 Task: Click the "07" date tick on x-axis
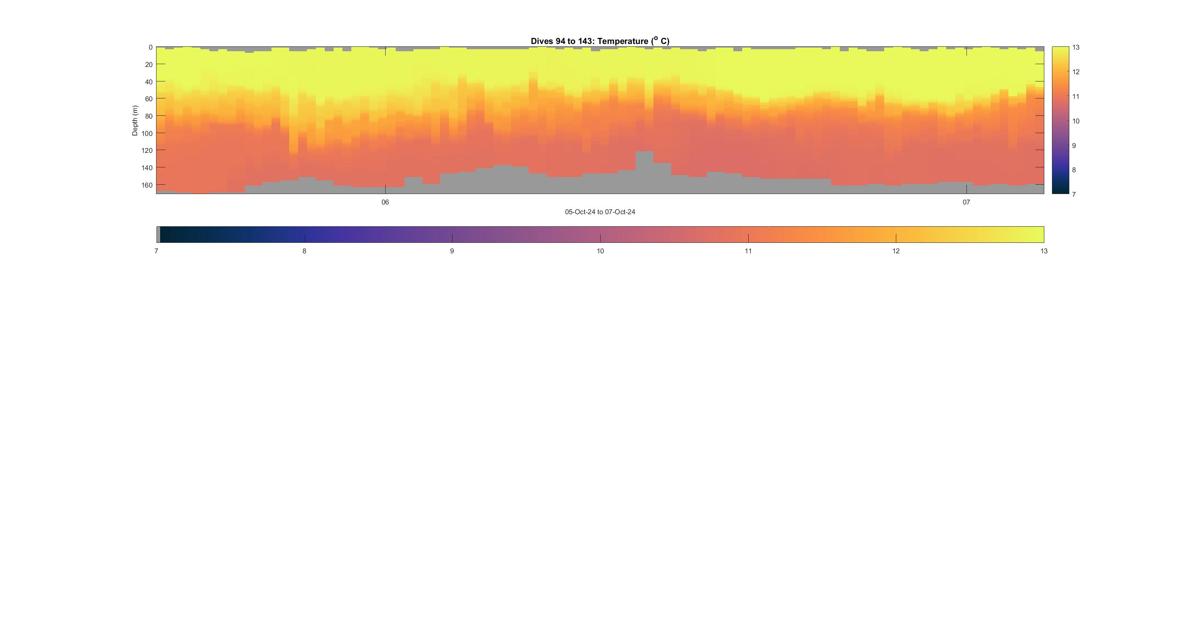click(966, 202)
